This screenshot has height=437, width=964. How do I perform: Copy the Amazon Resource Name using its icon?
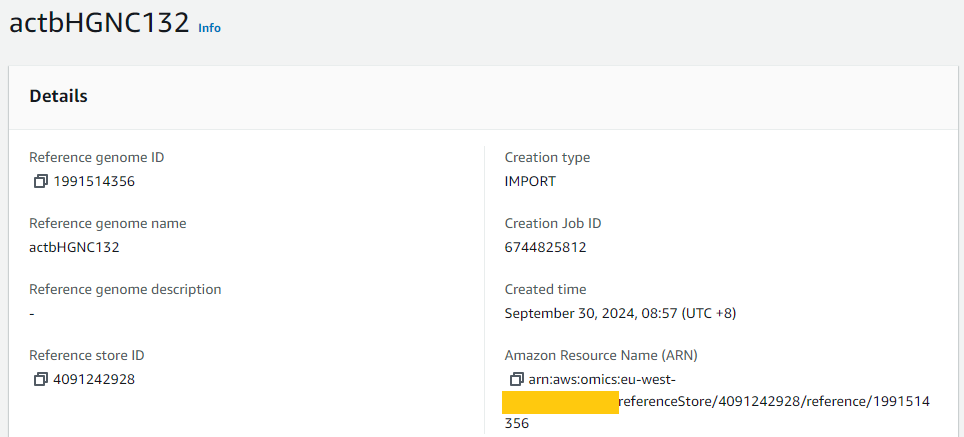pos(516,379)
